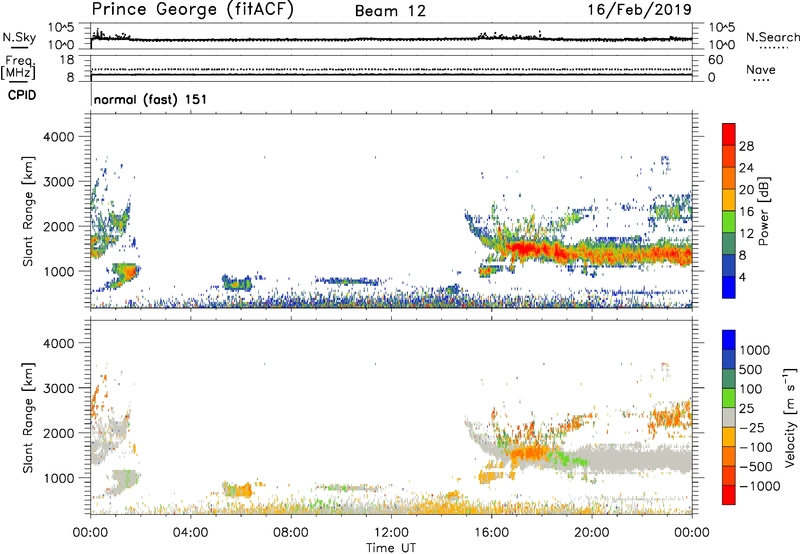Click the "Velocity [m s-1]" colorbar title
Image resolution: width=800 pixels, height=554 pixels.
[790, 417]
